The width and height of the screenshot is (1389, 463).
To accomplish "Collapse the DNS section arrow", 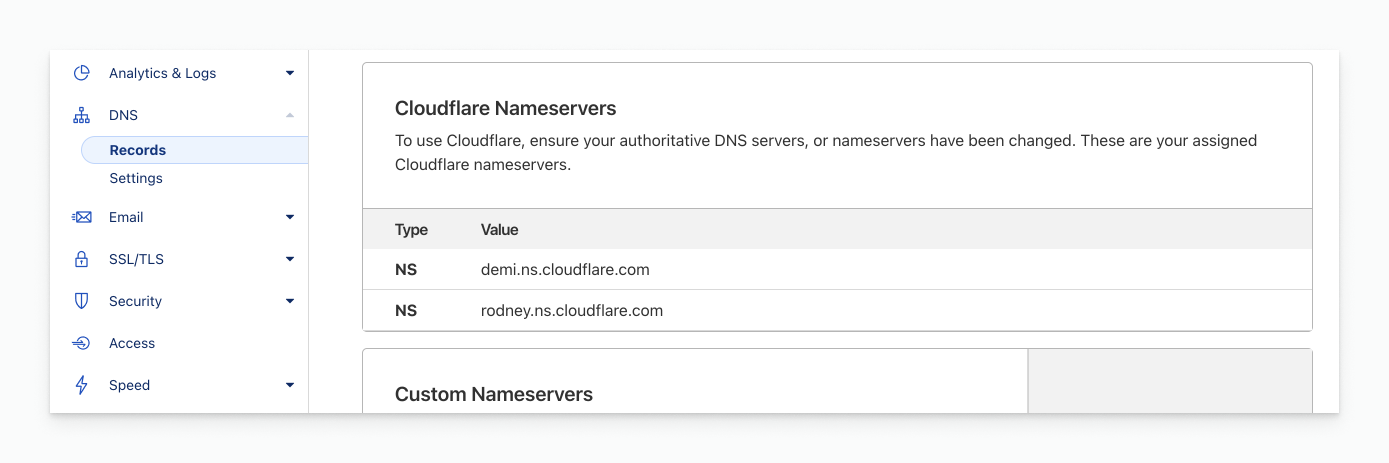I will [290, 115].
